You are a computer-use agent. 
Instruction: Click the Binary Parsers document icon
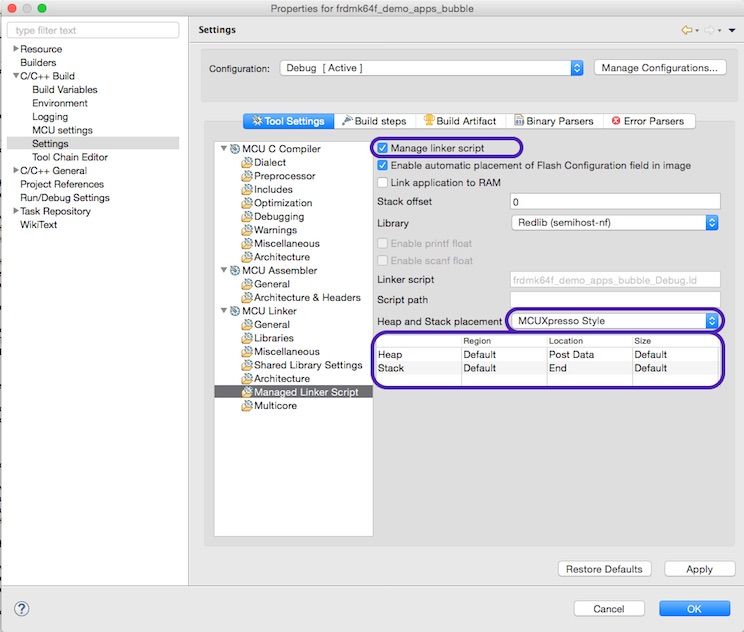(519, 121)
